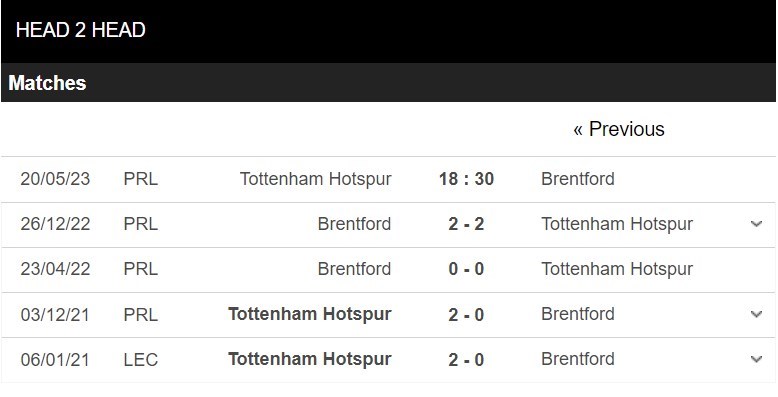Click the 2 - 0 score on 03/12/21

466,315
